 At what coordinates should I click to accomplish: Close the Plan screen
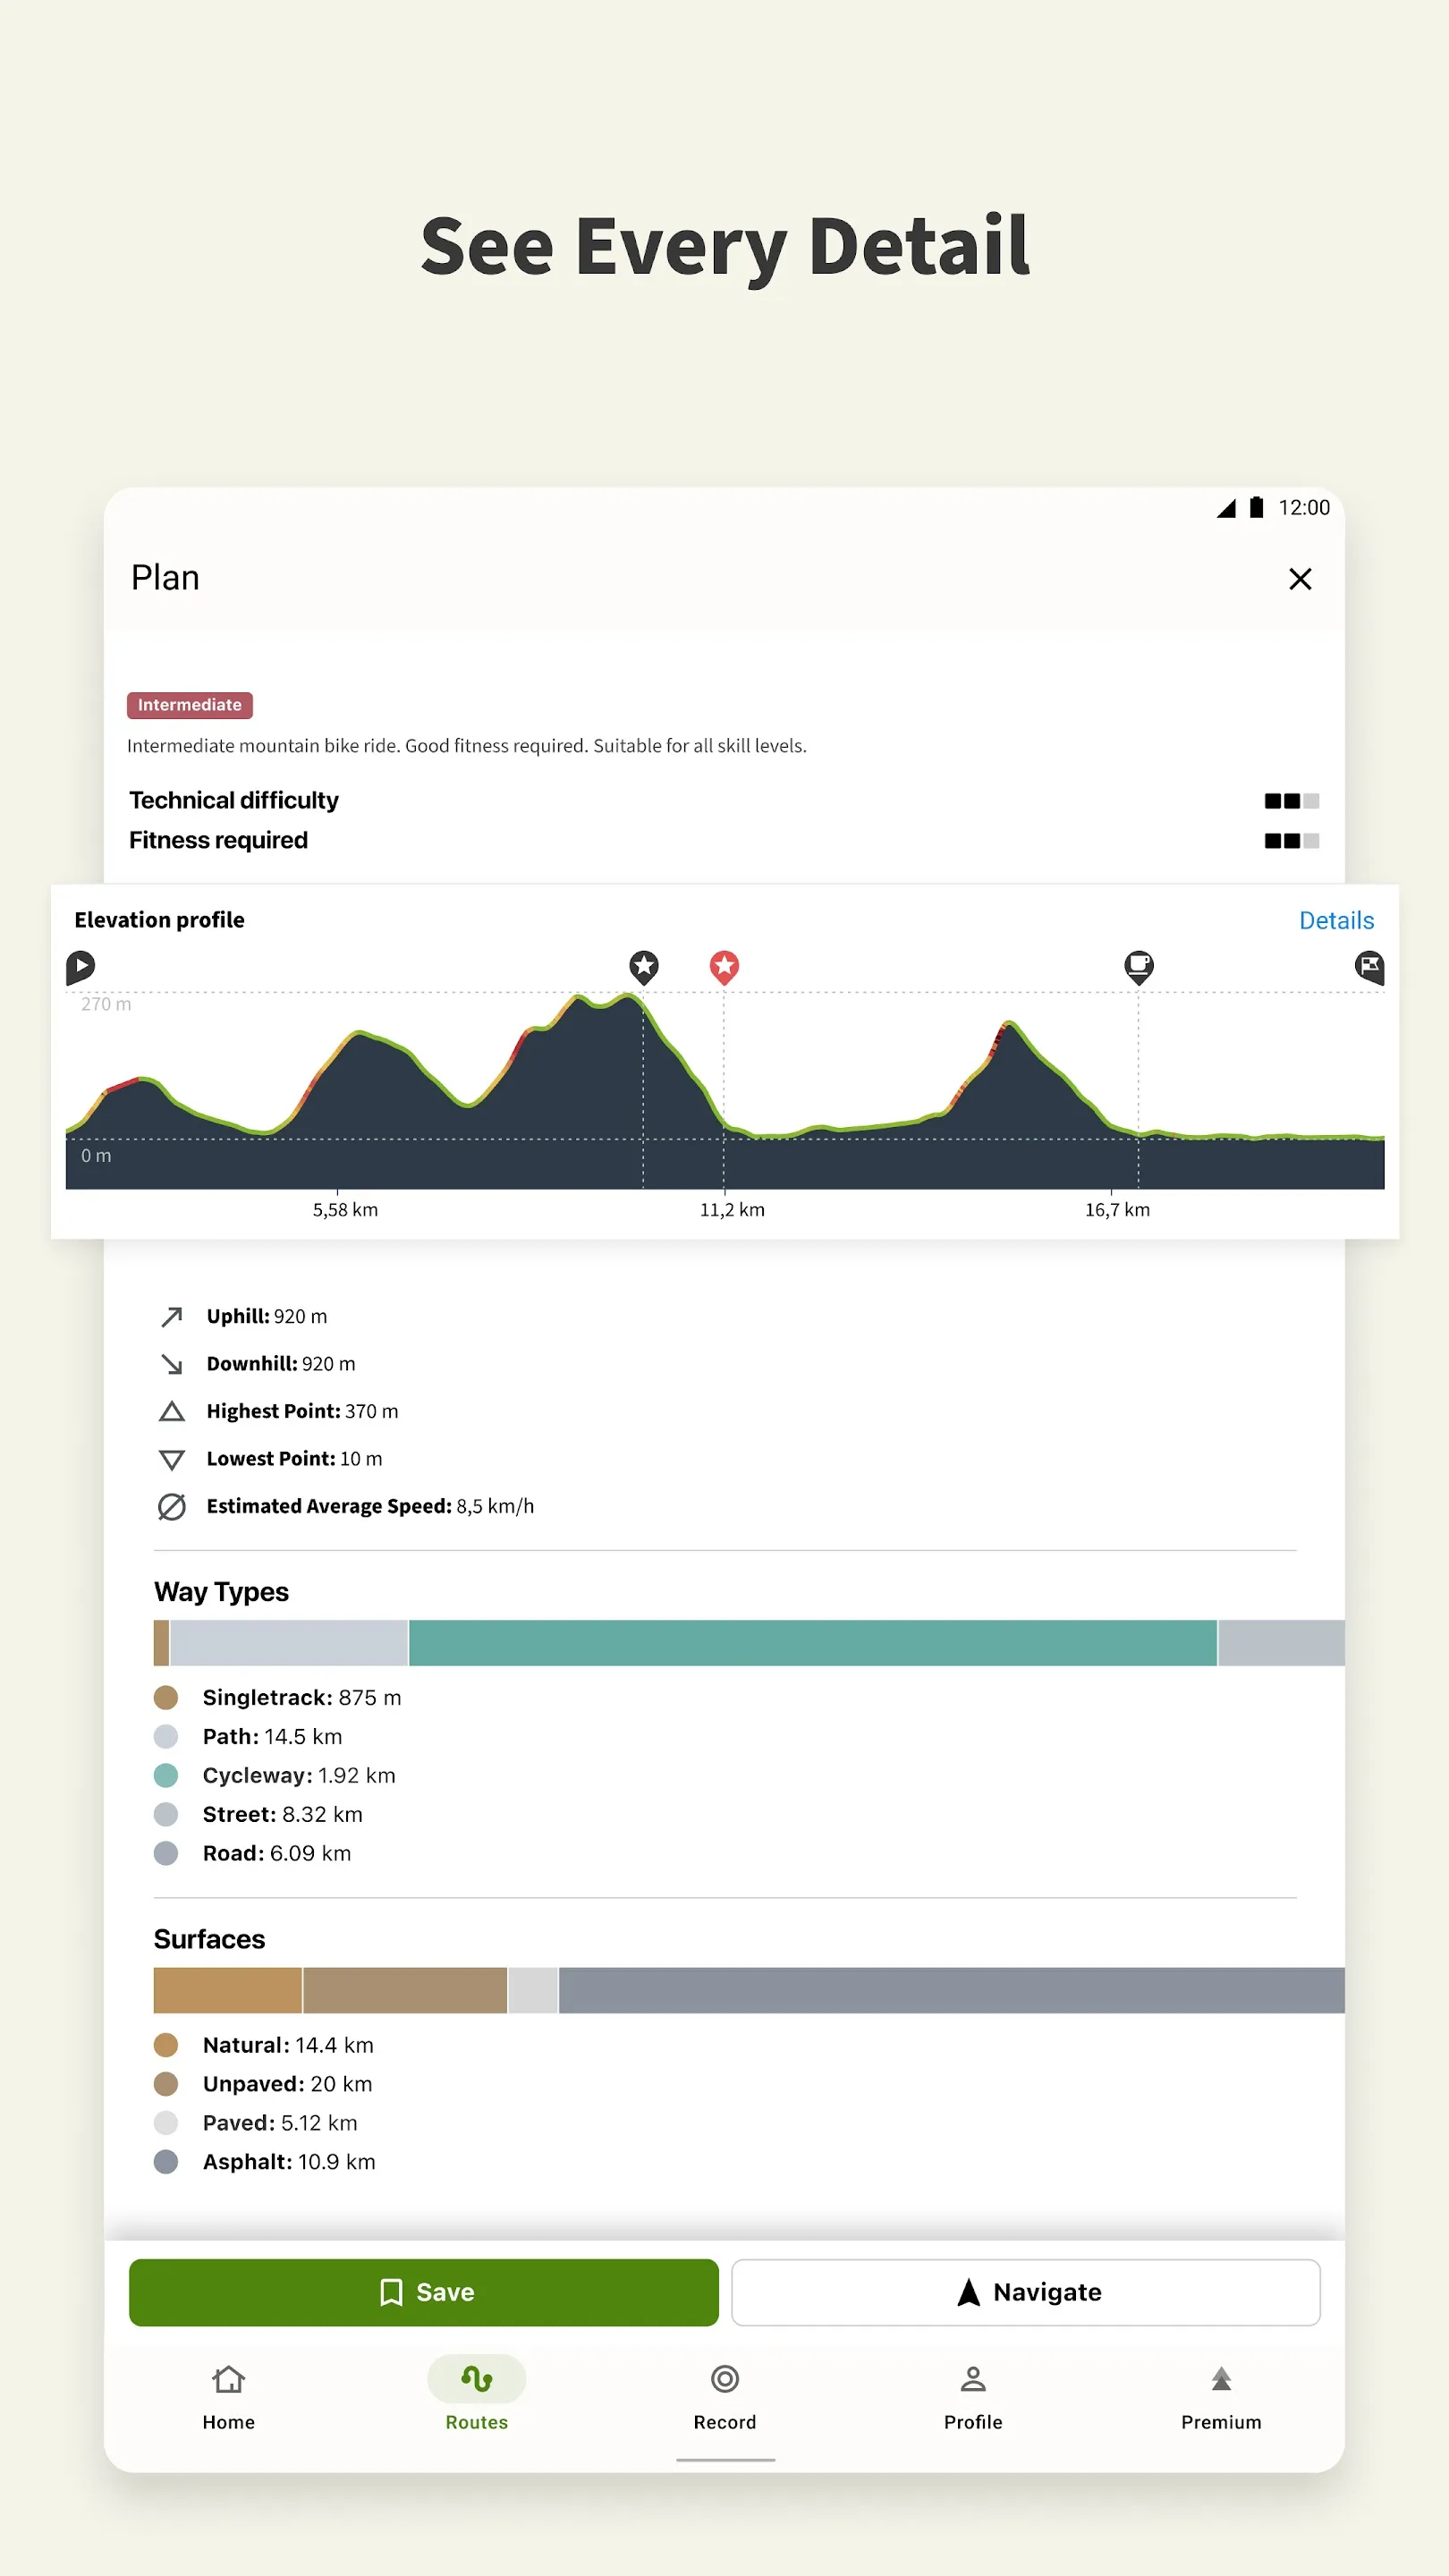[x=1300, y=580]
